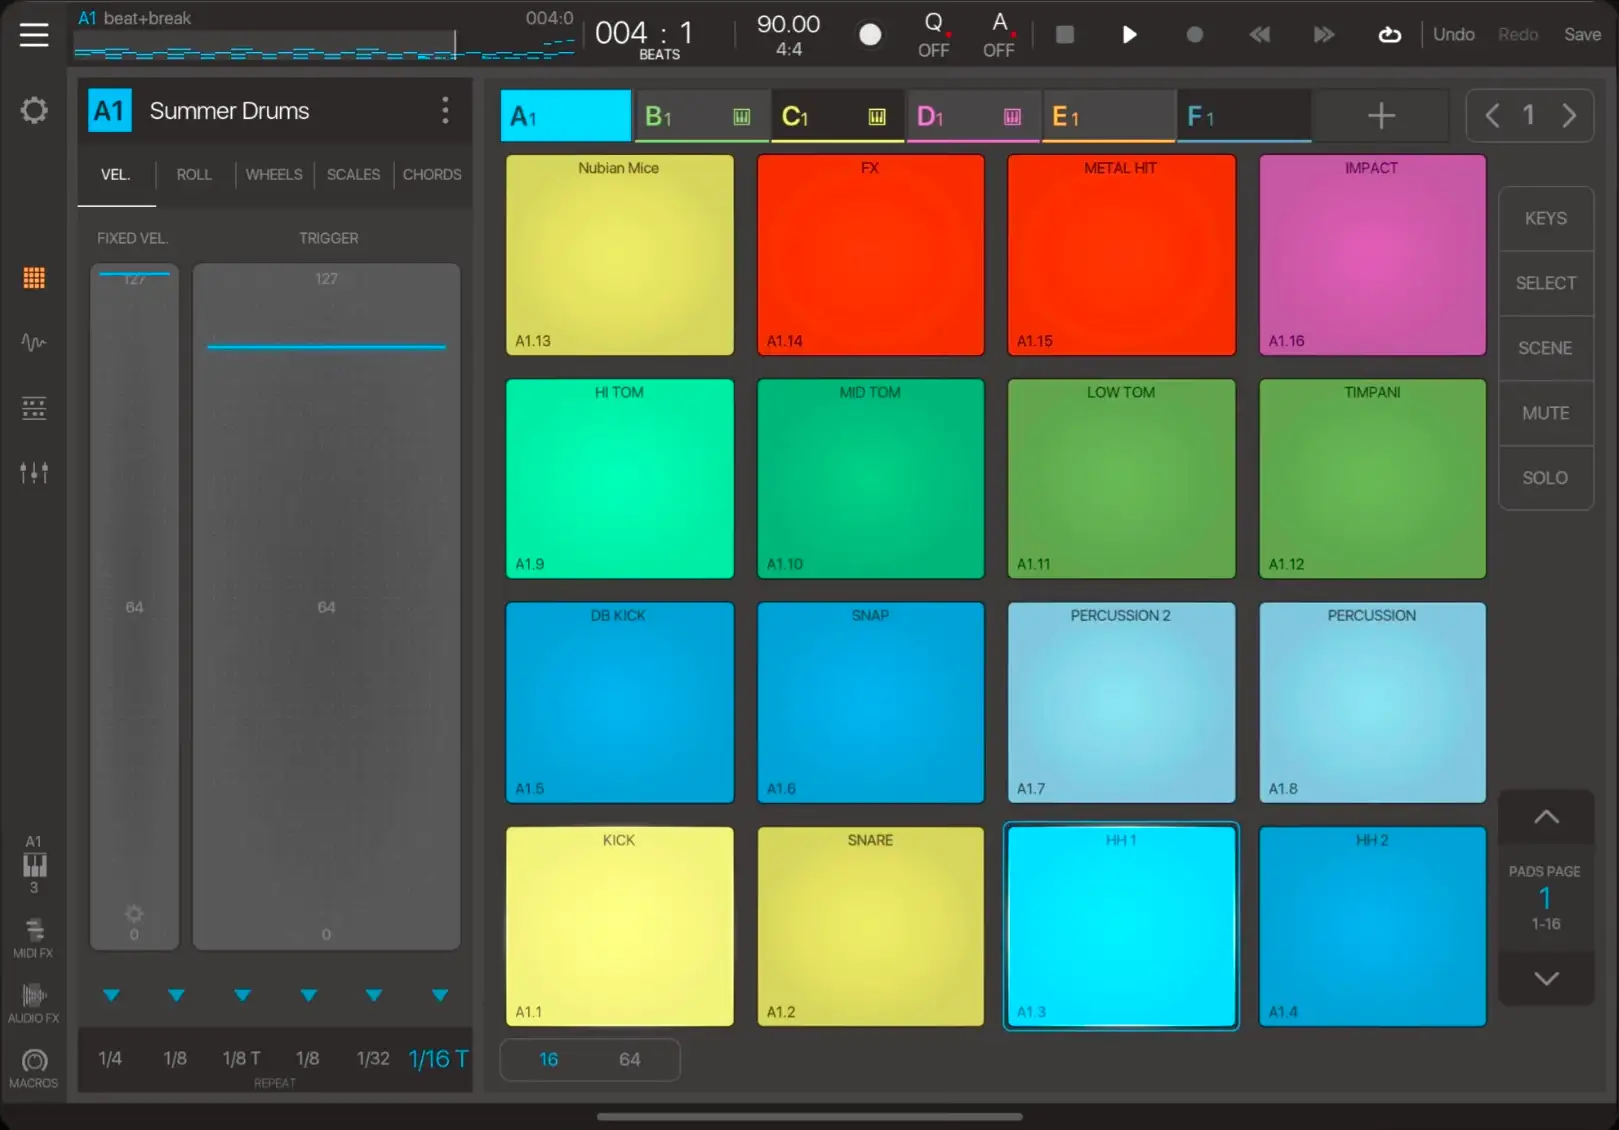Open settings gear in left sidebar

34,110
